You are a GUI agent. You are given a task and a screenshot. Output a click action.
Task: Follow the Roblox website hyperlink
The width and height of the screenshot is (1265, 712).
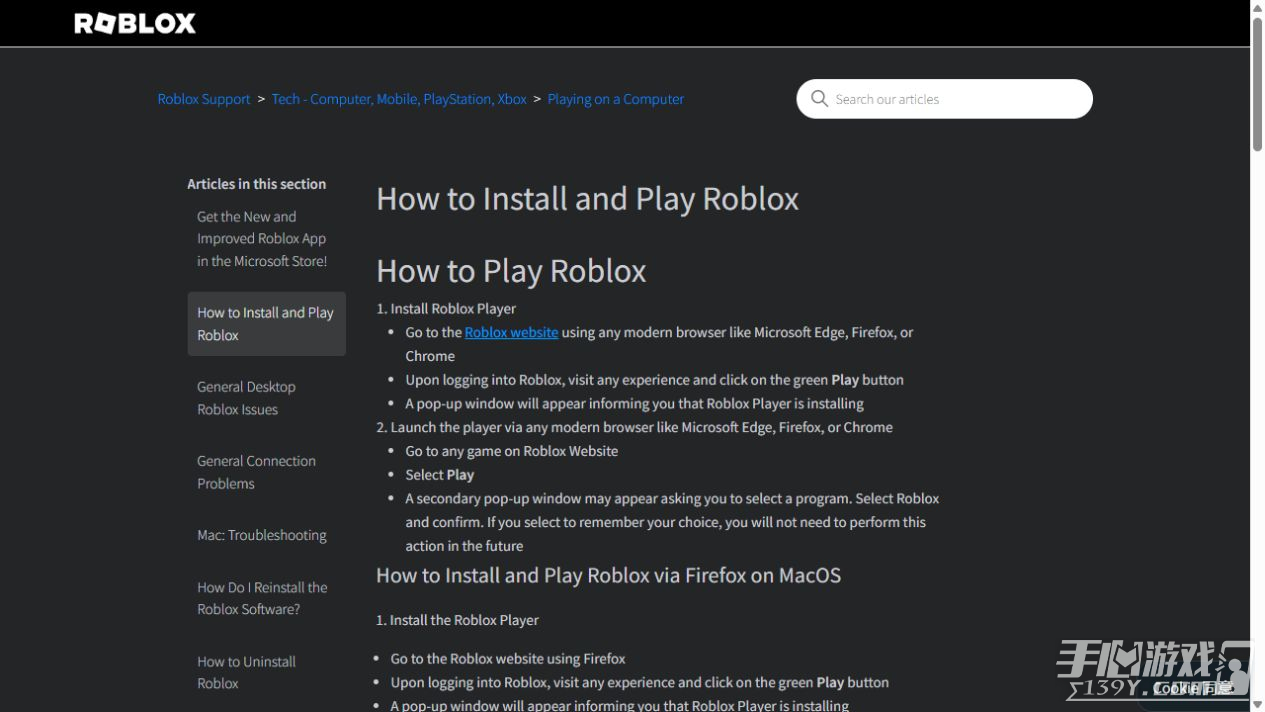511,332
